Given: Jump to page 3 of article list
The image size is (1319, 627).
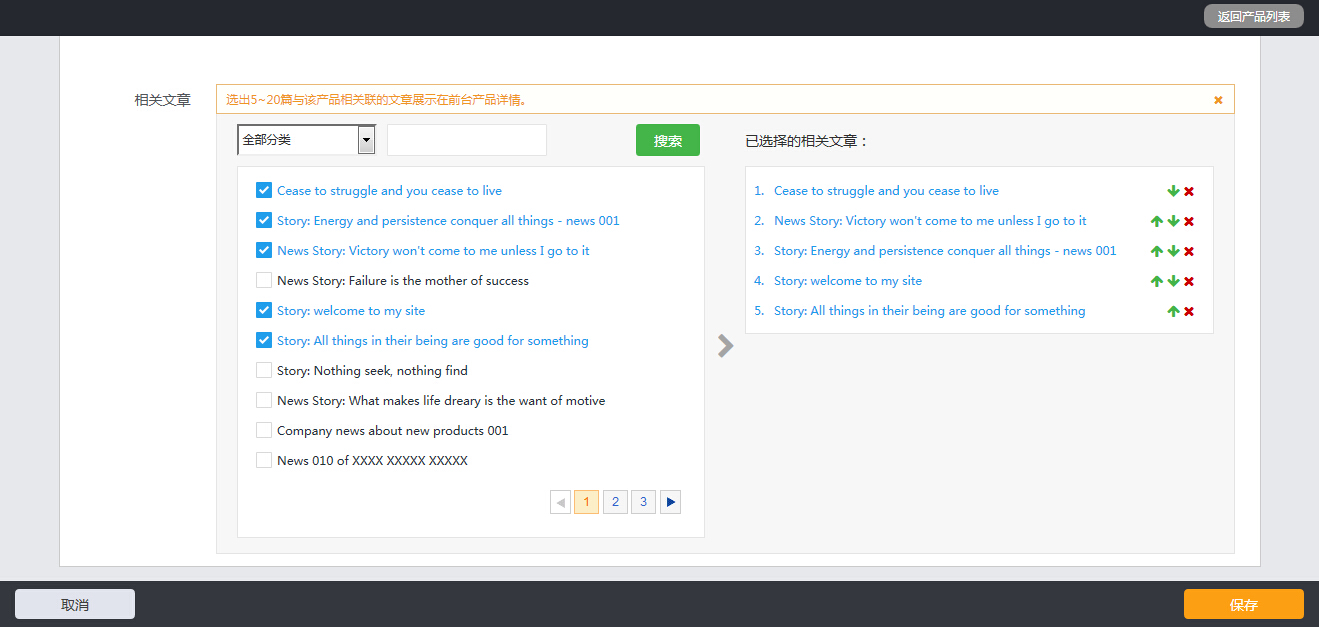Looking at the screenshot, I should (643, 502).
